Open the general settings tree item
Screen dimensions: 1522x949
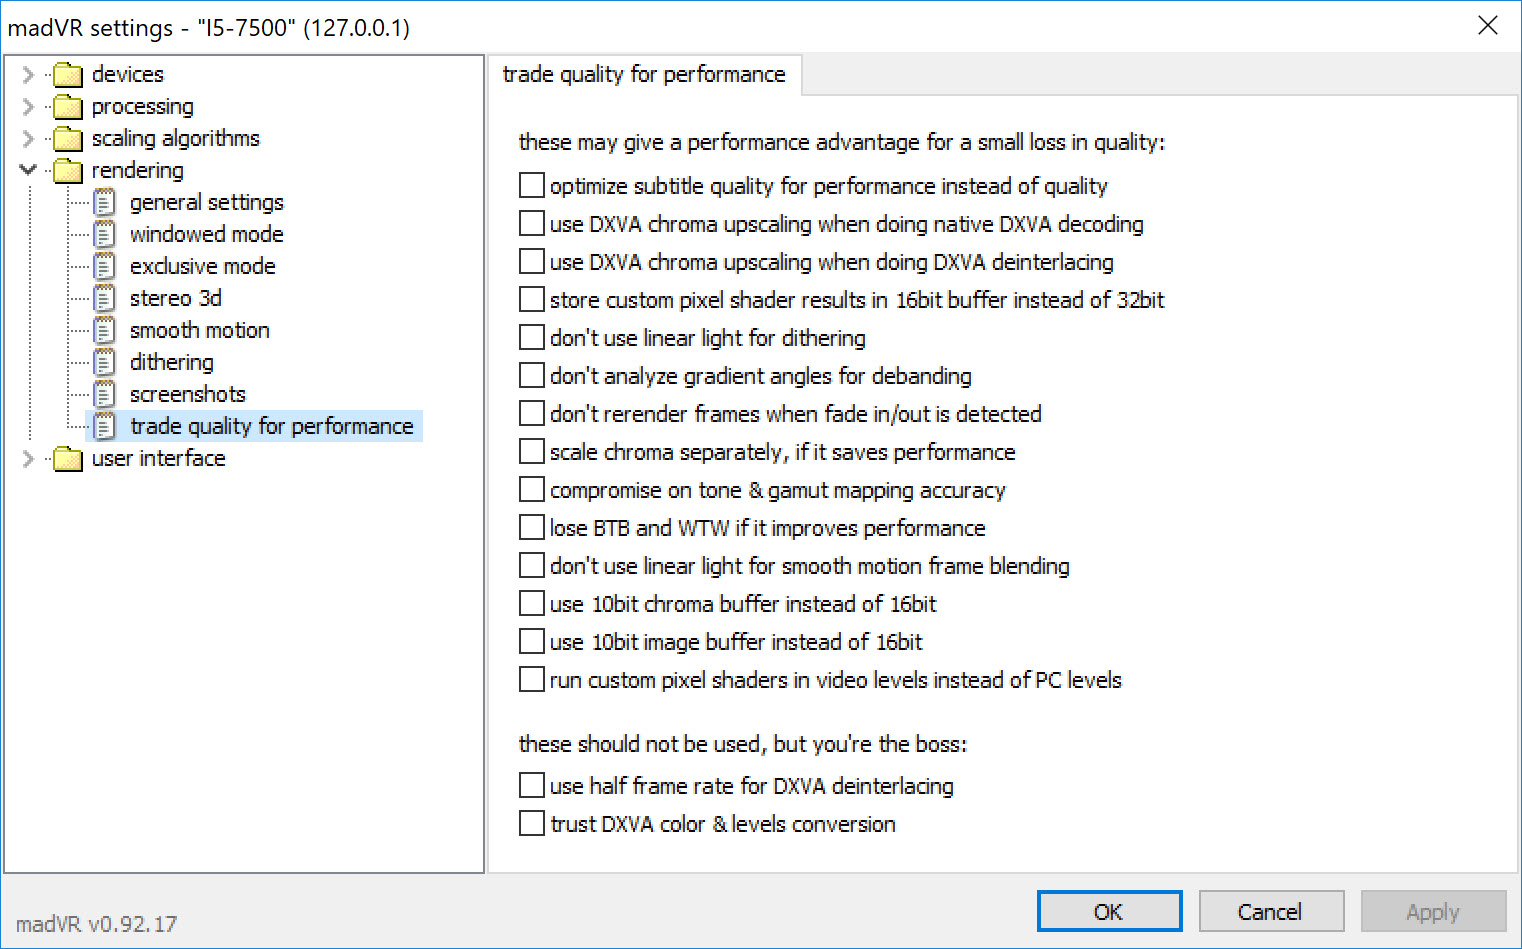207,203
